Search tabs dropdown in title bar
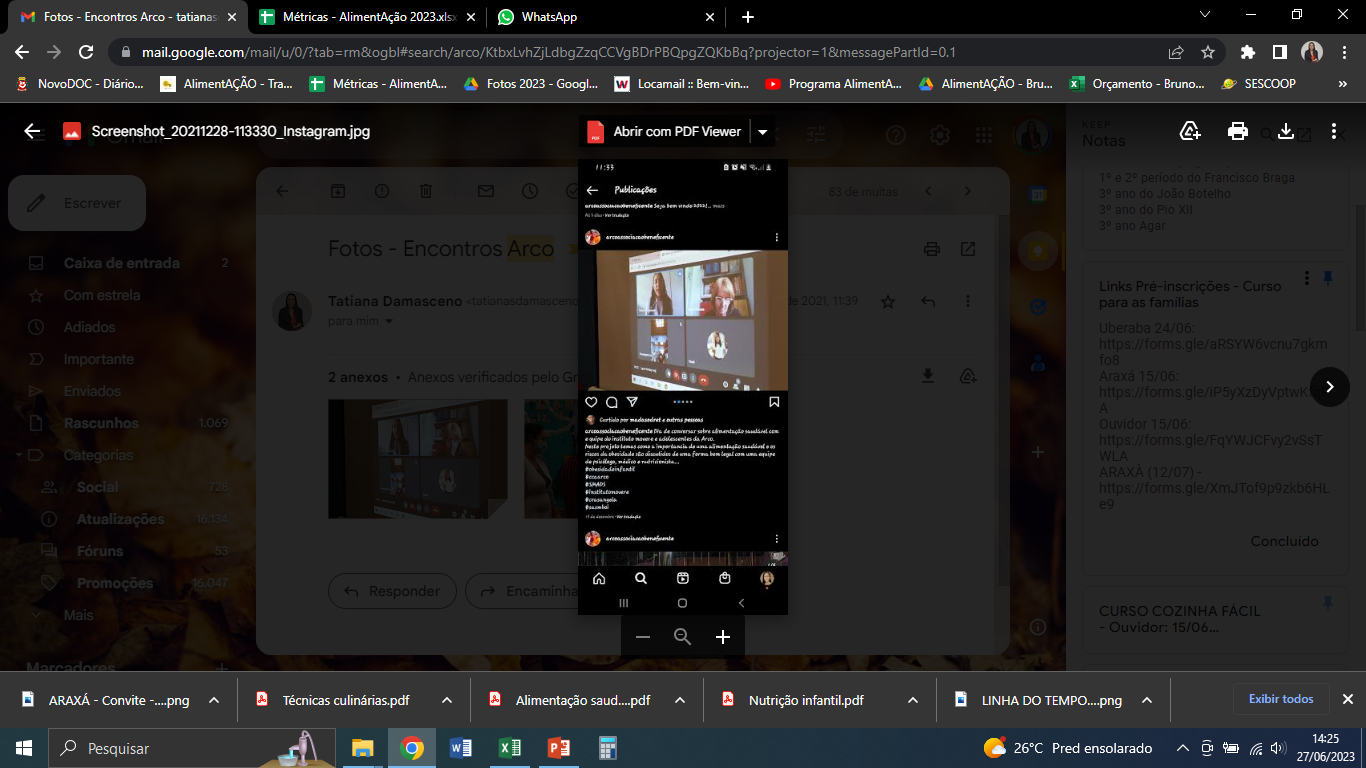Screen dimensions: 1366x768 [x=1205, y=15]
